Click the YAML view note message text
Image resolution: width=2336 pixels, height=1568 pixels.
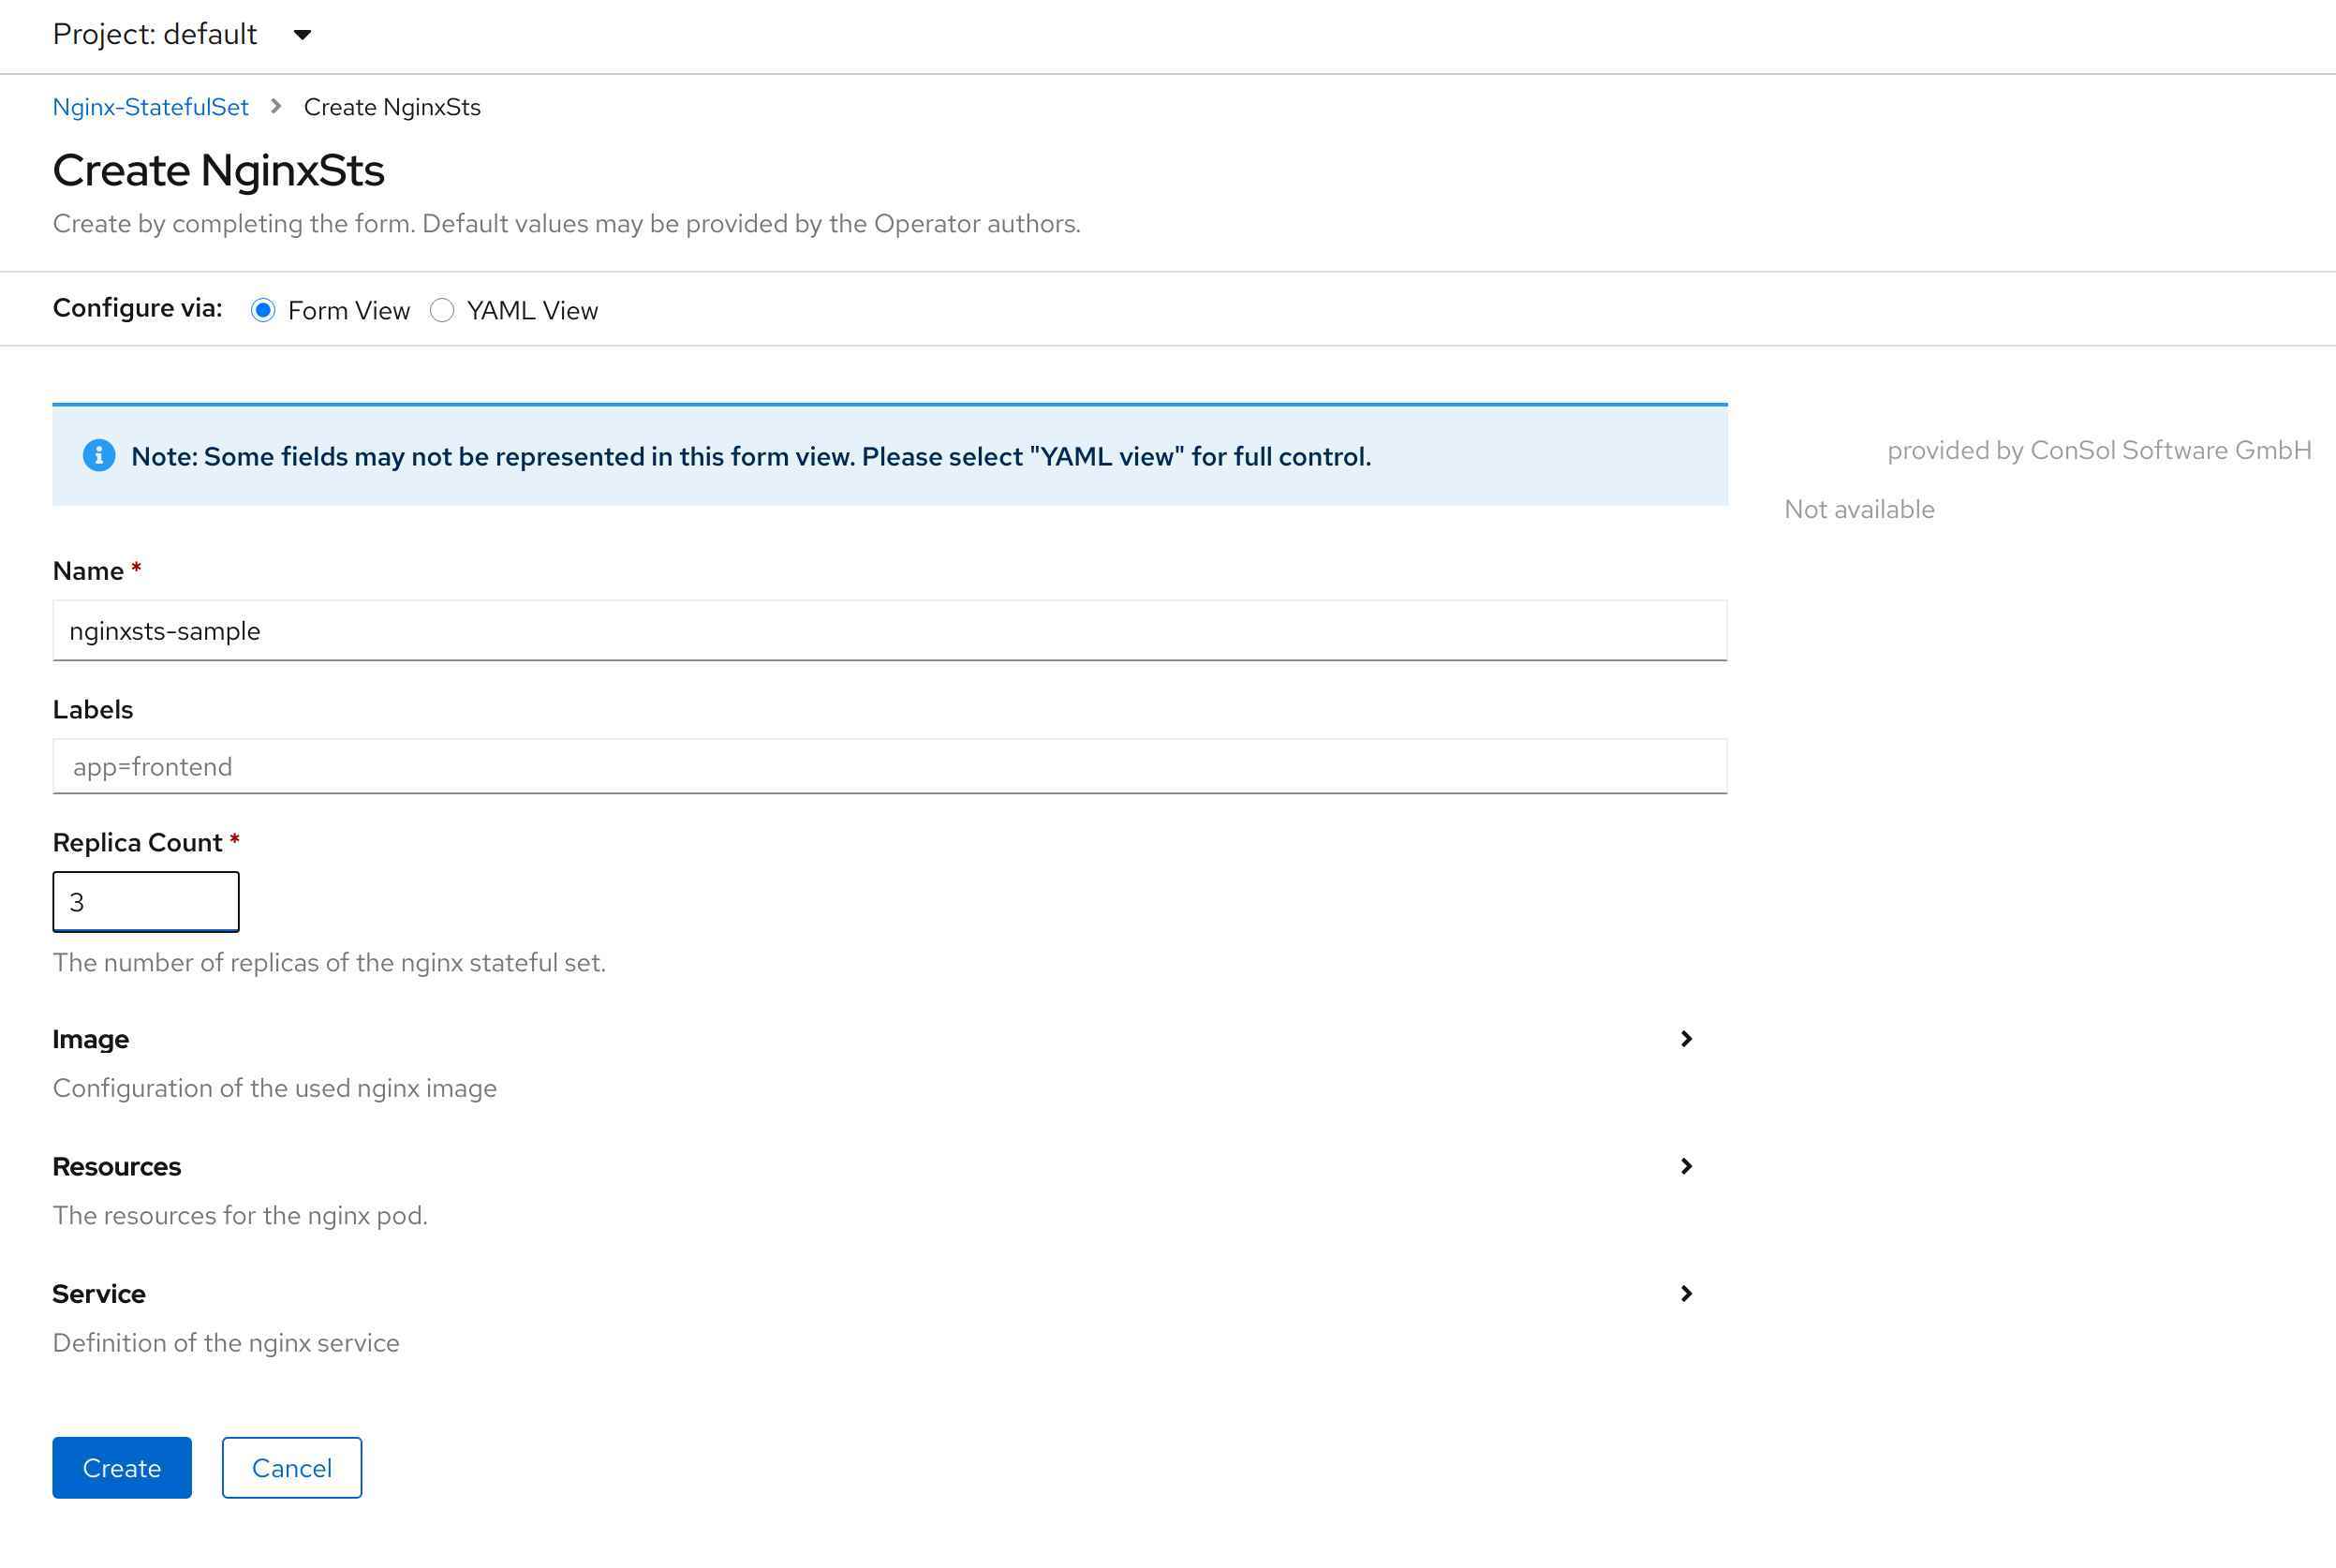point(750,457)
